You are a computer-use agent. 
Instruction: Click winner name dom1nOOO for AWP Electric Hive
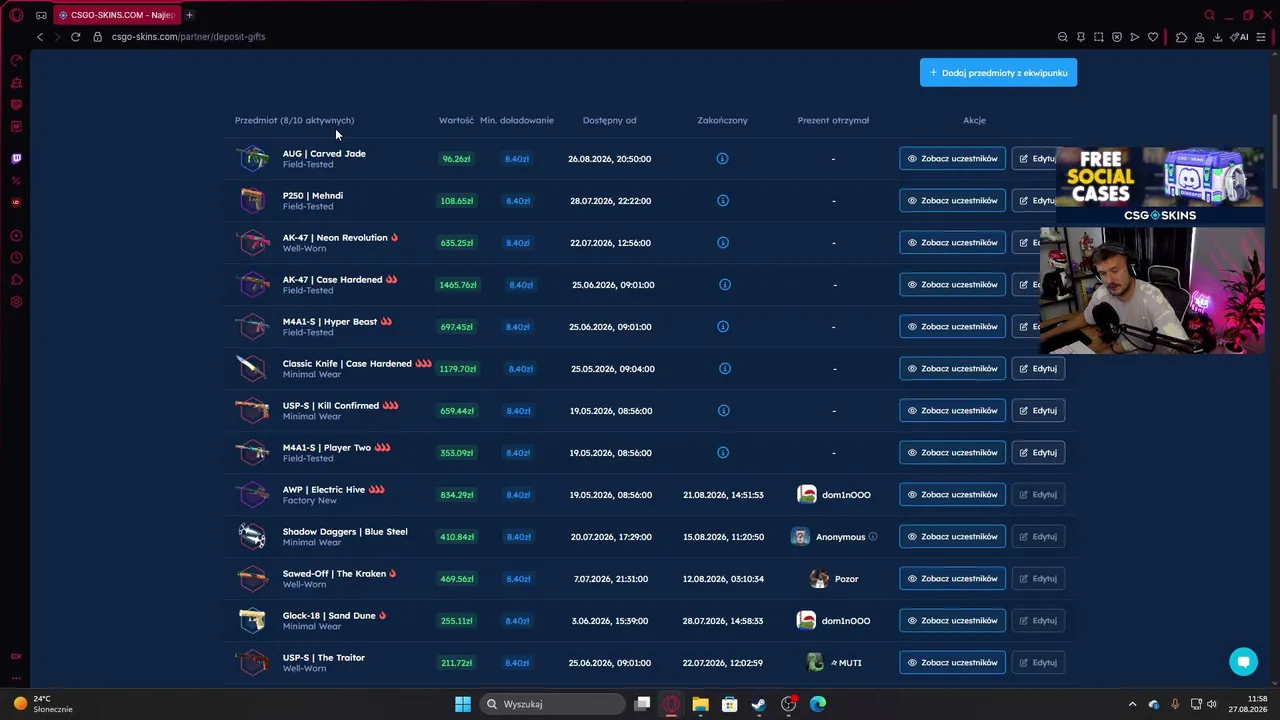846,495
